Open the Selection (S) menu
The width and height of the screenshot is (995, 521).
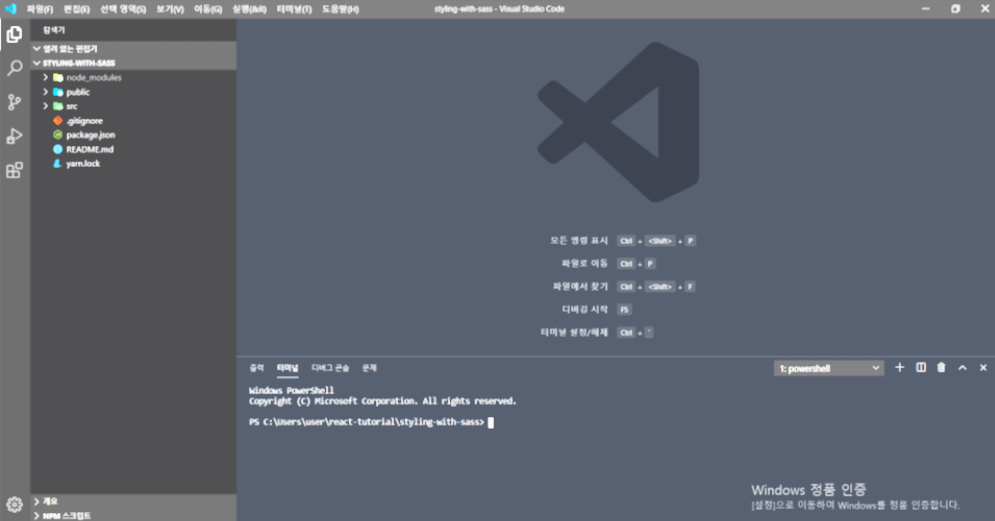coord(122,9)
